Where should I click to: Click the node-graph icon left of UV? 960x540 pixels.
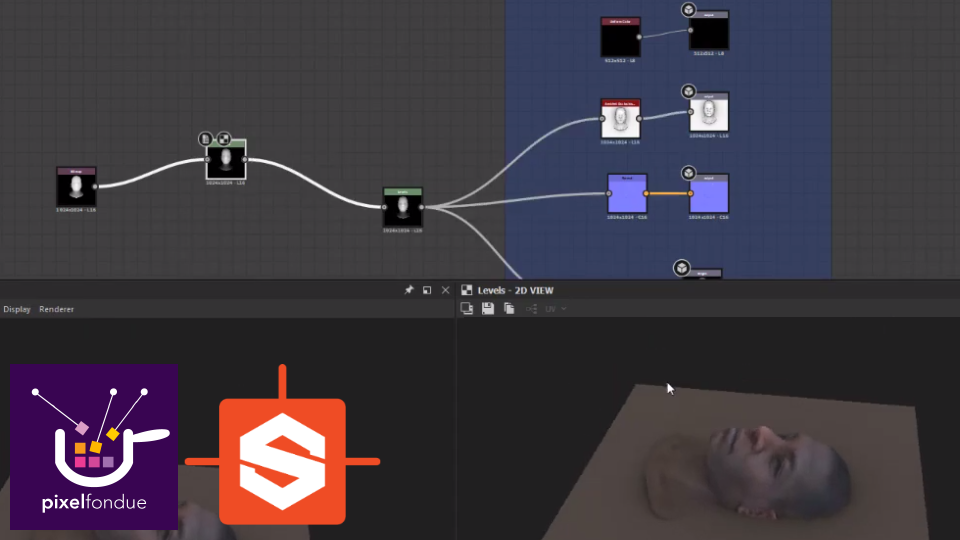tap(531, 309)
